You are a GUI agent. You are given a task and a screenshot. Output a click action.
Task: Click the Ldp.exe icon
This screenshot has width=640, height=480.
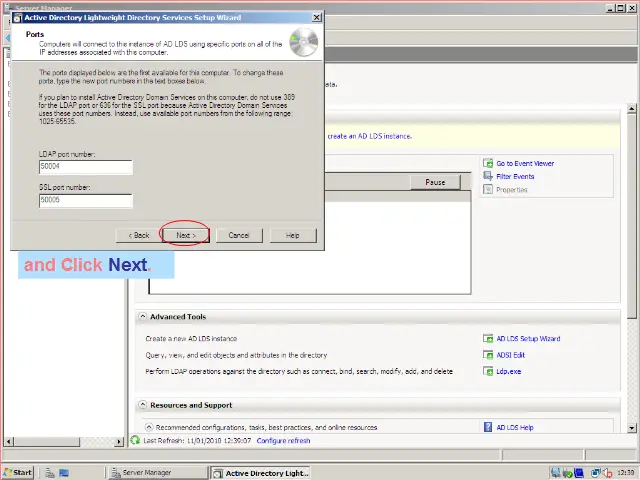[x=488, y=371]
